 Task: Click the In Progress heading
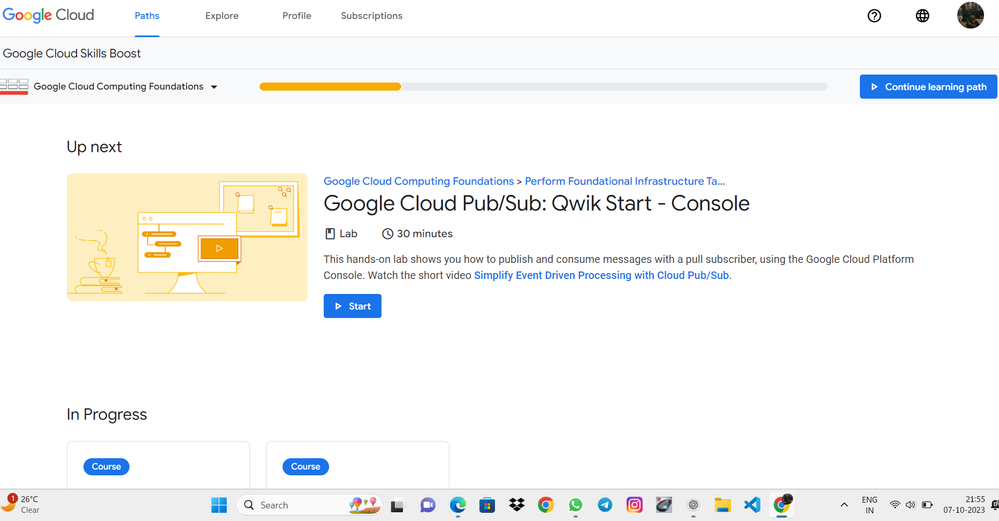click(x=107, y=415)
